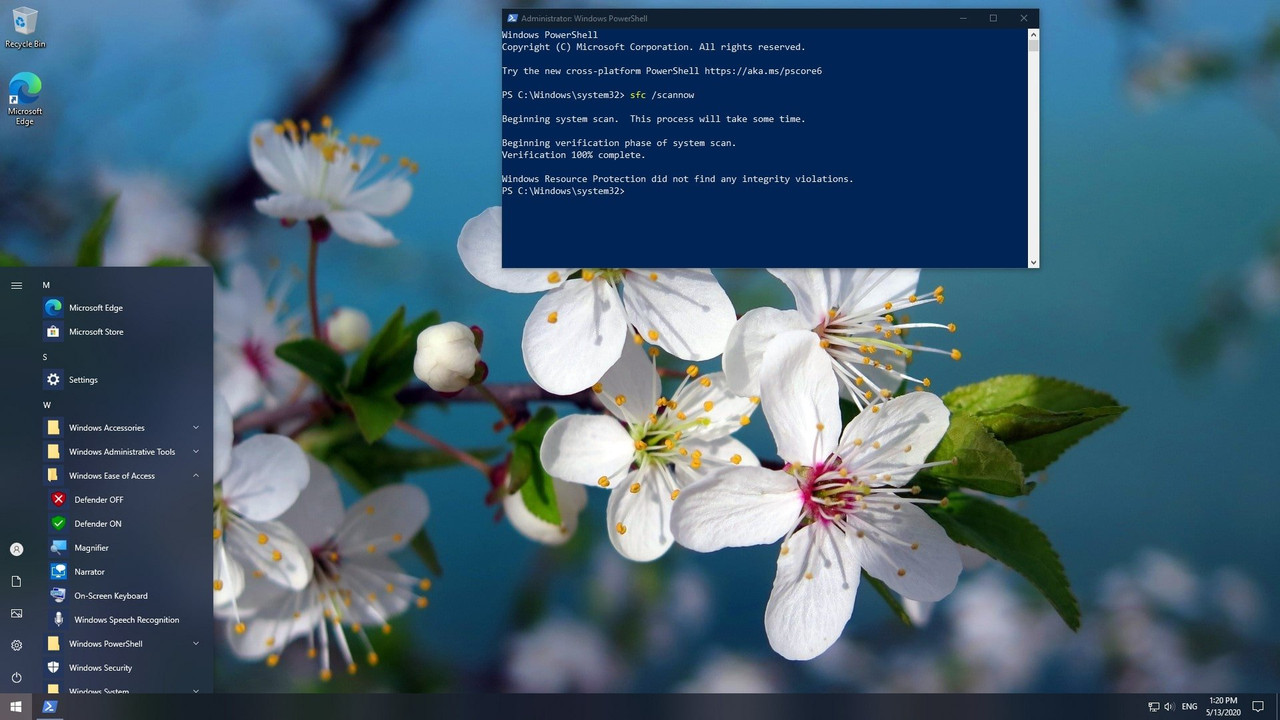Image resolution: width=1280 pixels, height=720 pixels.
Task: Click the Power button in the Start sidebar
Action: coord(15,677)
